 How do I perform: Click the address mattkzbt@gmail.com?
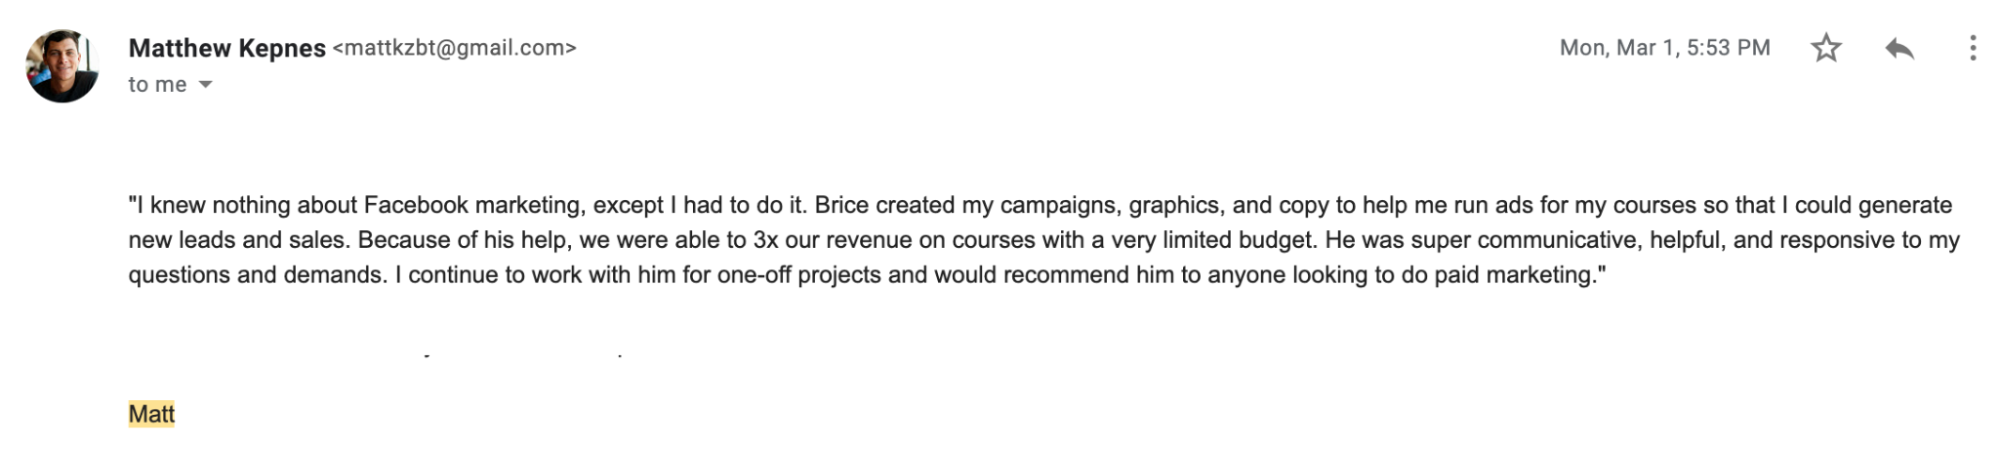pos(455,48)
